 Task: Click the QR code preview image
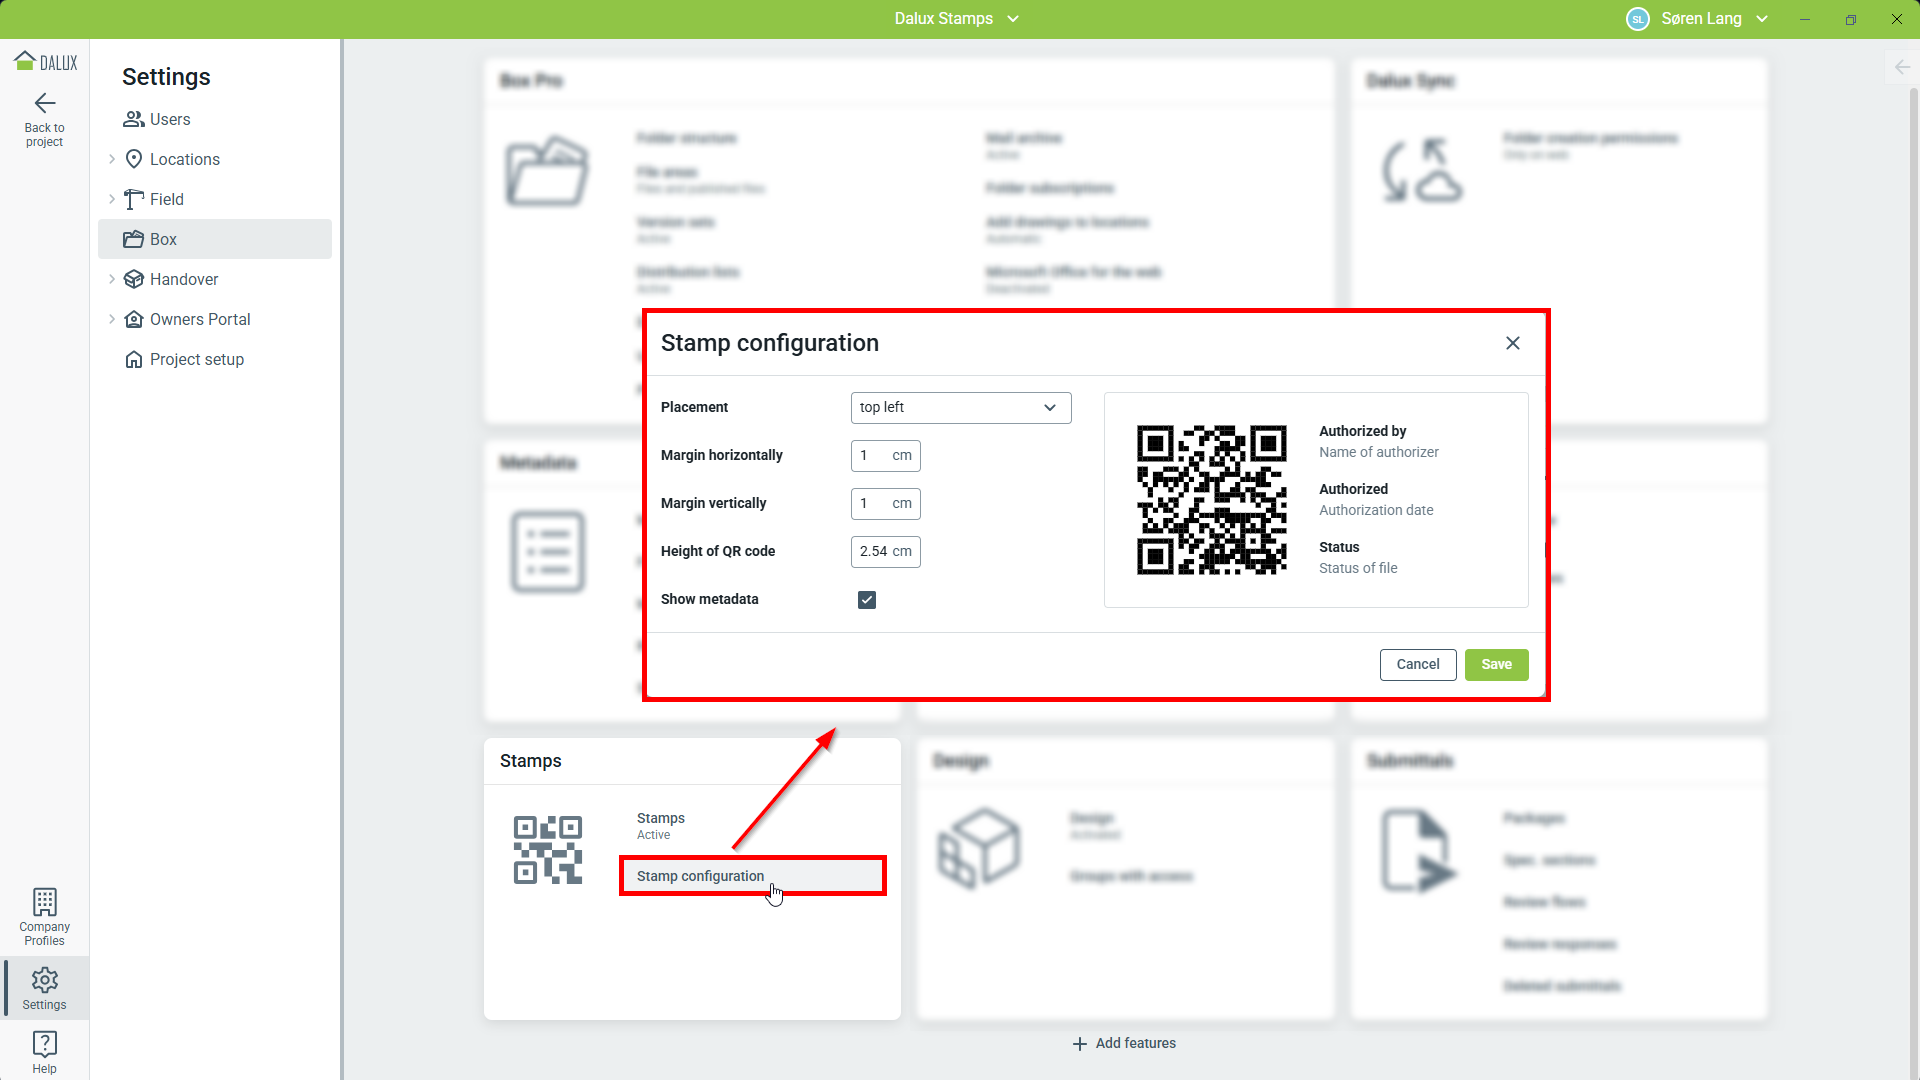point(1211,499)
